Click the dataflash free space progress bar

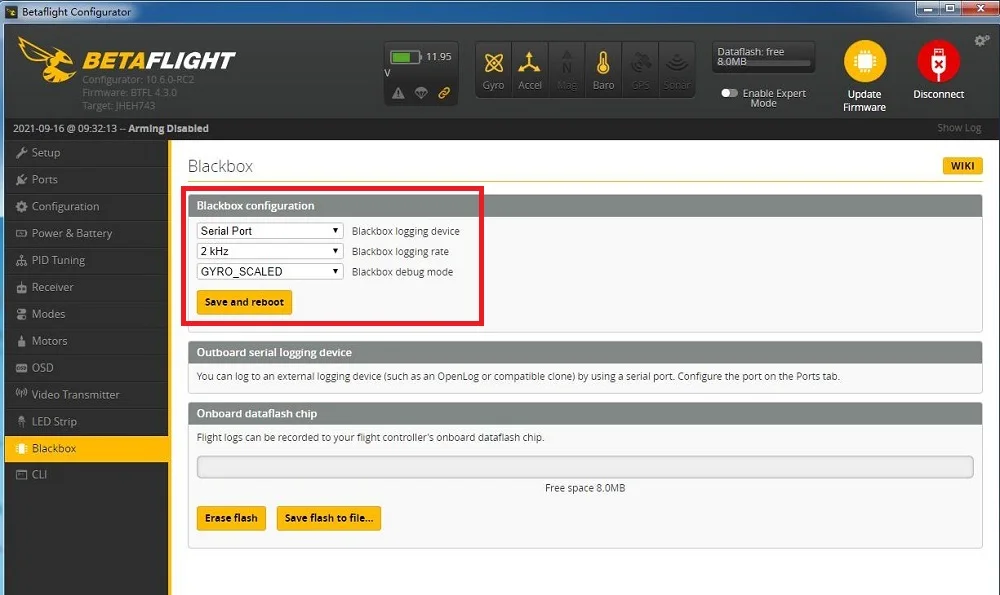763,56
